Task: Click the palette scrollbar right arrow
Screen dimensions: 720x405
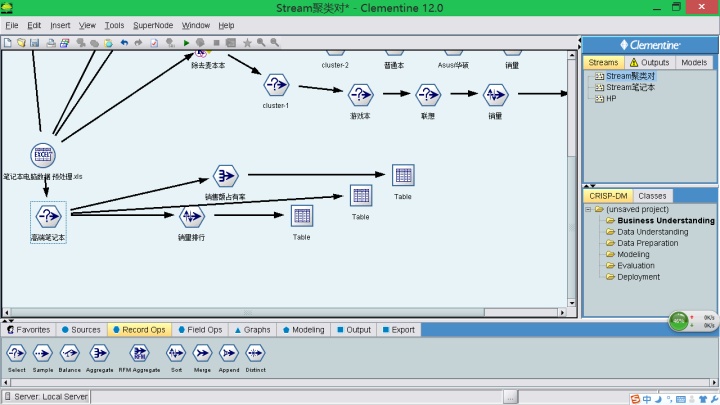Action: 714,382
